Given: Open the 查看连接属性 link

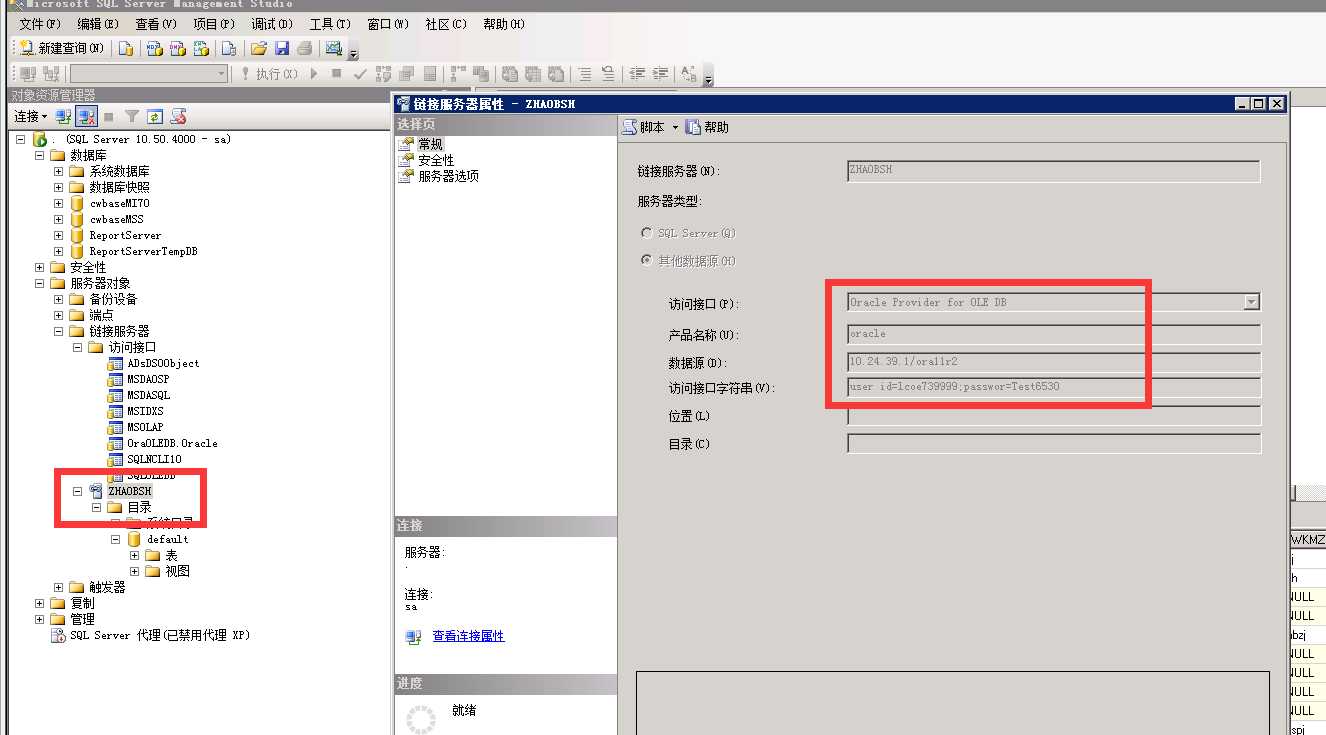Looking at the screenshot, I should pyautogui.click(x=468, y=636).
